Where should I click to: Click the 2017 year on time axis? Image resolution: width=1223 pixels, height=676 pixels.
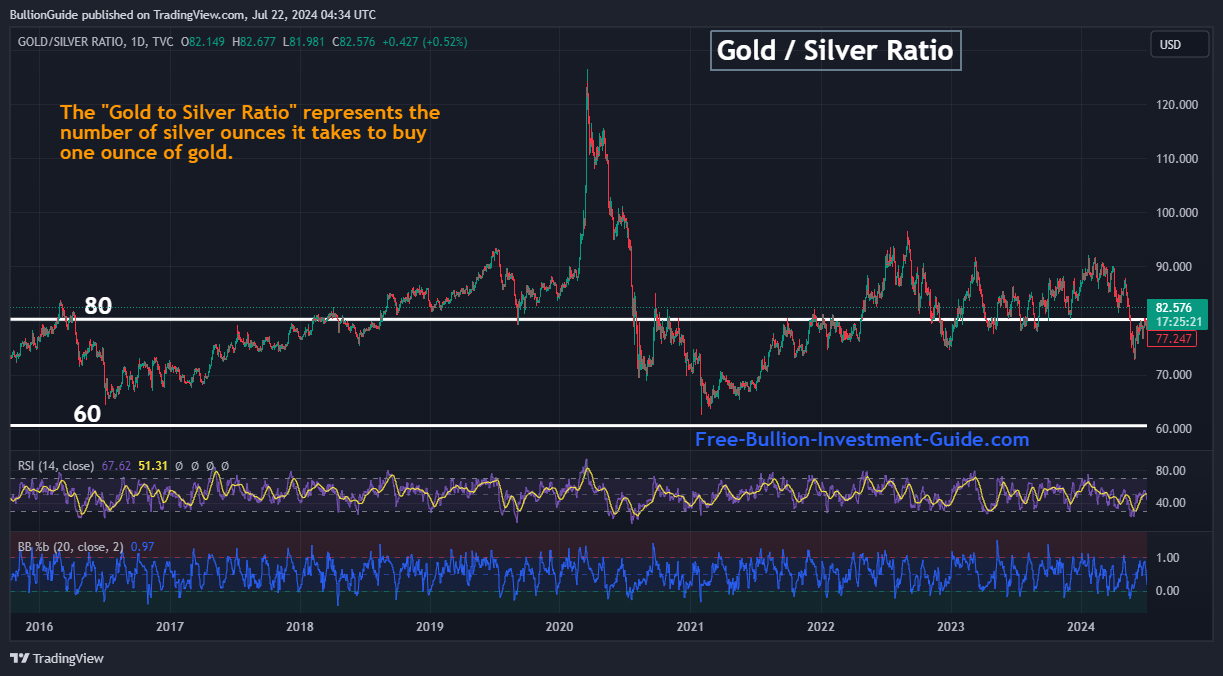169,627
